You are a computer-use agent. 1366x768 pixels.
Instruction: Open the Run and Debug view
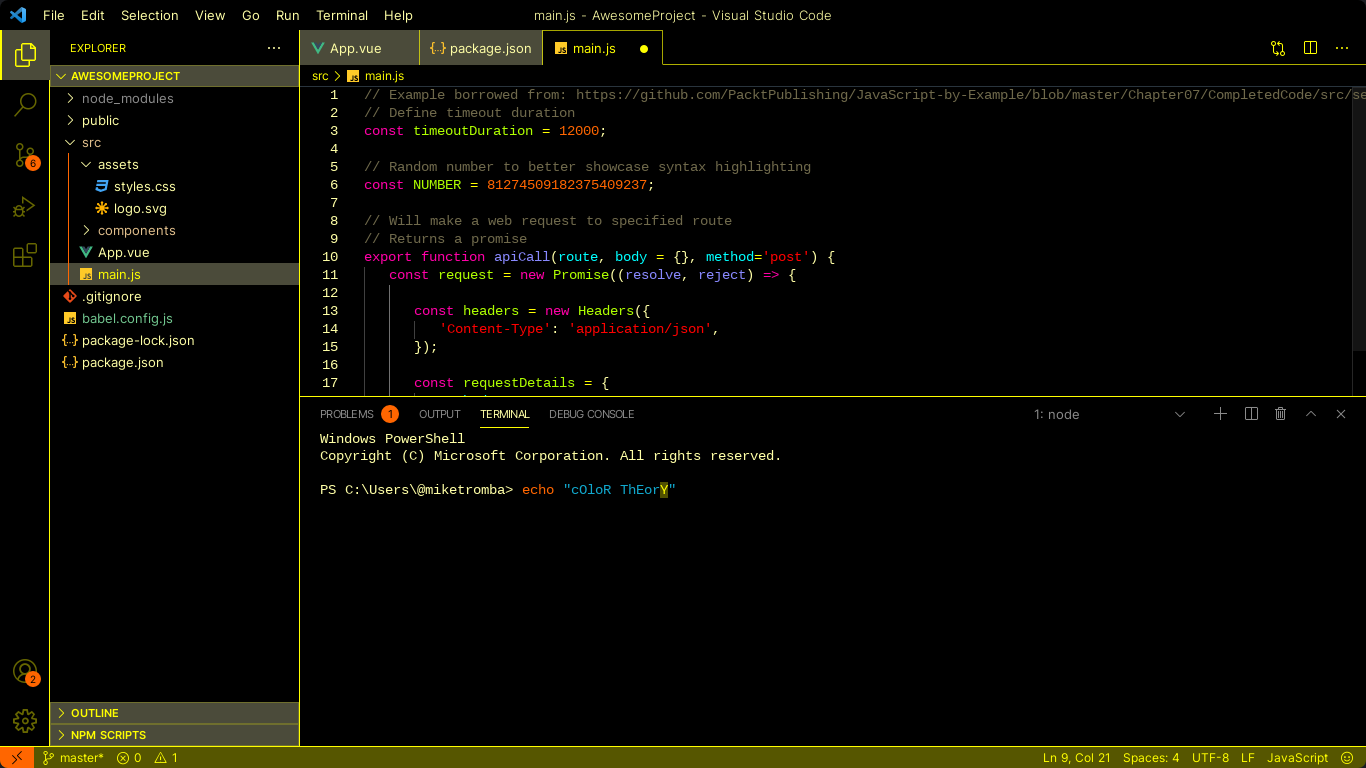(25, 206)
